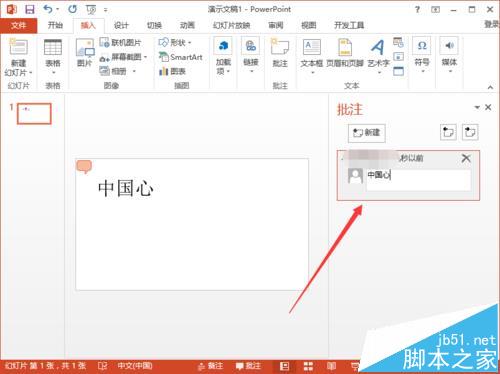
Task: Open the 视图 tab
Action: click(308, 25)
